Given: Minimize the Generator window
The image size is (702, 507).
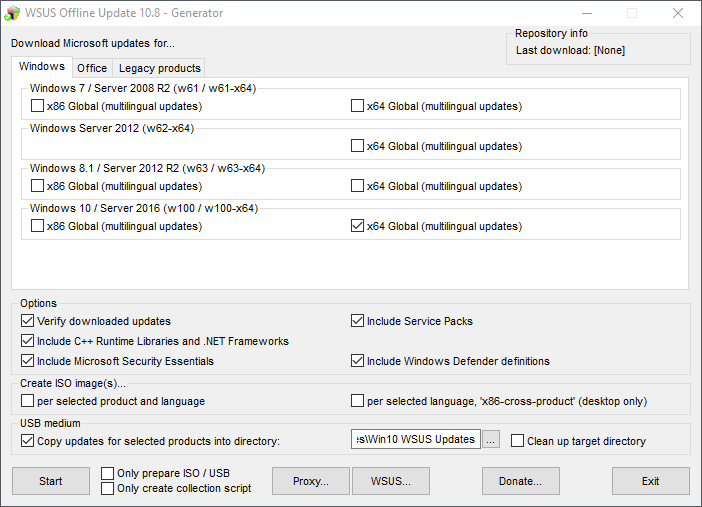Looking at the screenshot, I should tap(587, 13).
